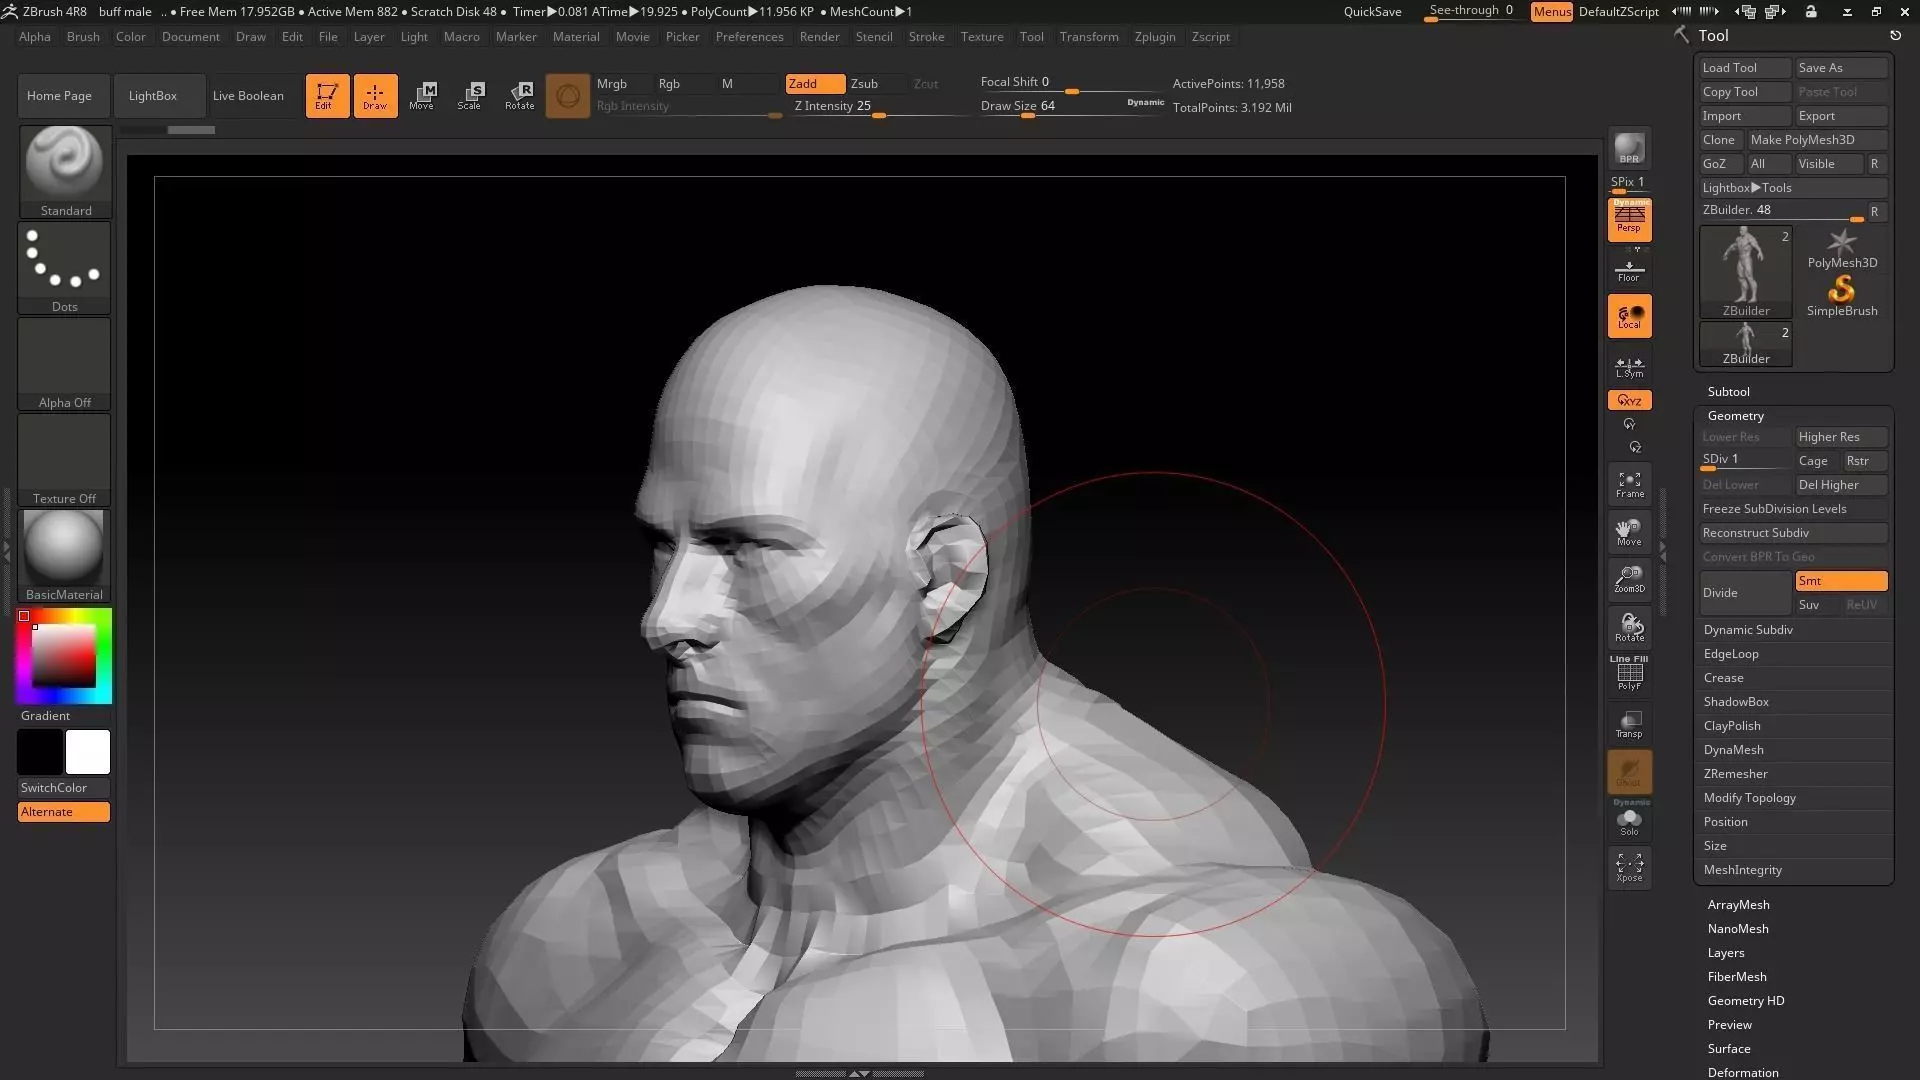Expand the DynaMesh section
The width and height of the screenshot is (1920, 1080).
pyautogui.click(x=1734, y=750)
